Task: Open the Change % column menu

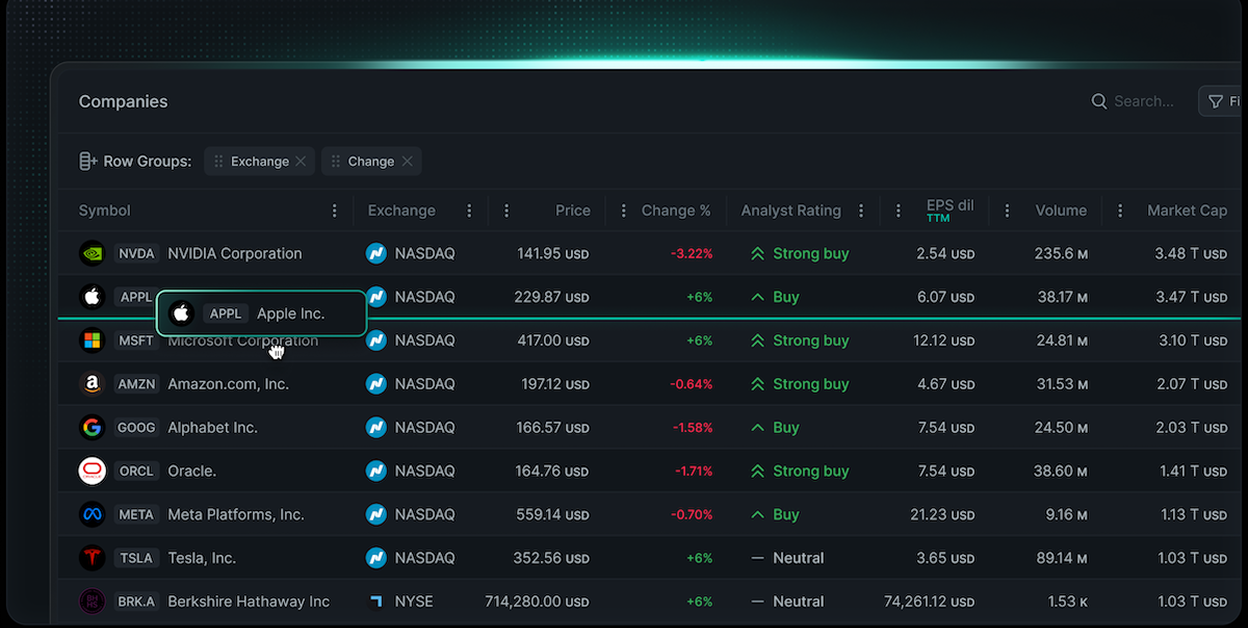Action: click(623, 211)
